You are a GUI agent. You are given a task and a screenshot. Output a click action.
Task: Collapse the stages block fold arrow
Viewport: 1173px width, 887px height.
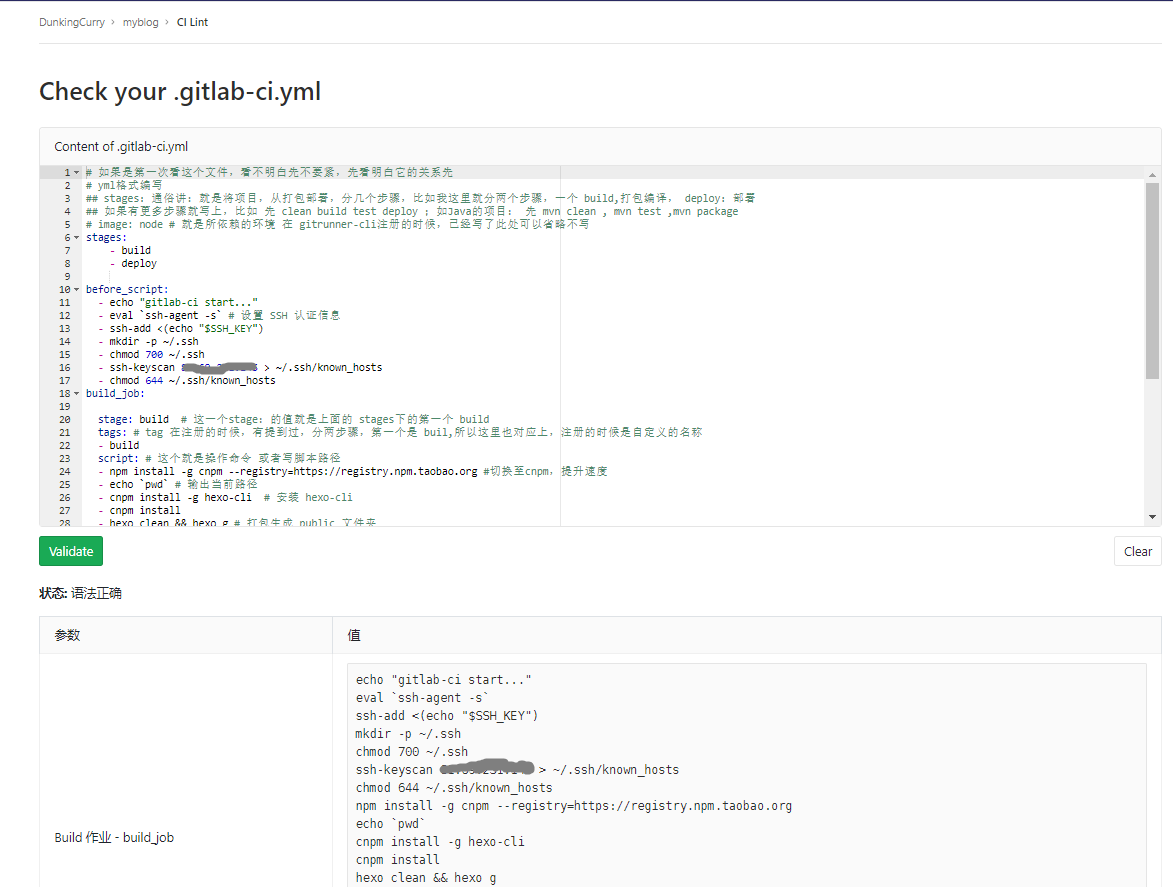[x=75, y=236]
